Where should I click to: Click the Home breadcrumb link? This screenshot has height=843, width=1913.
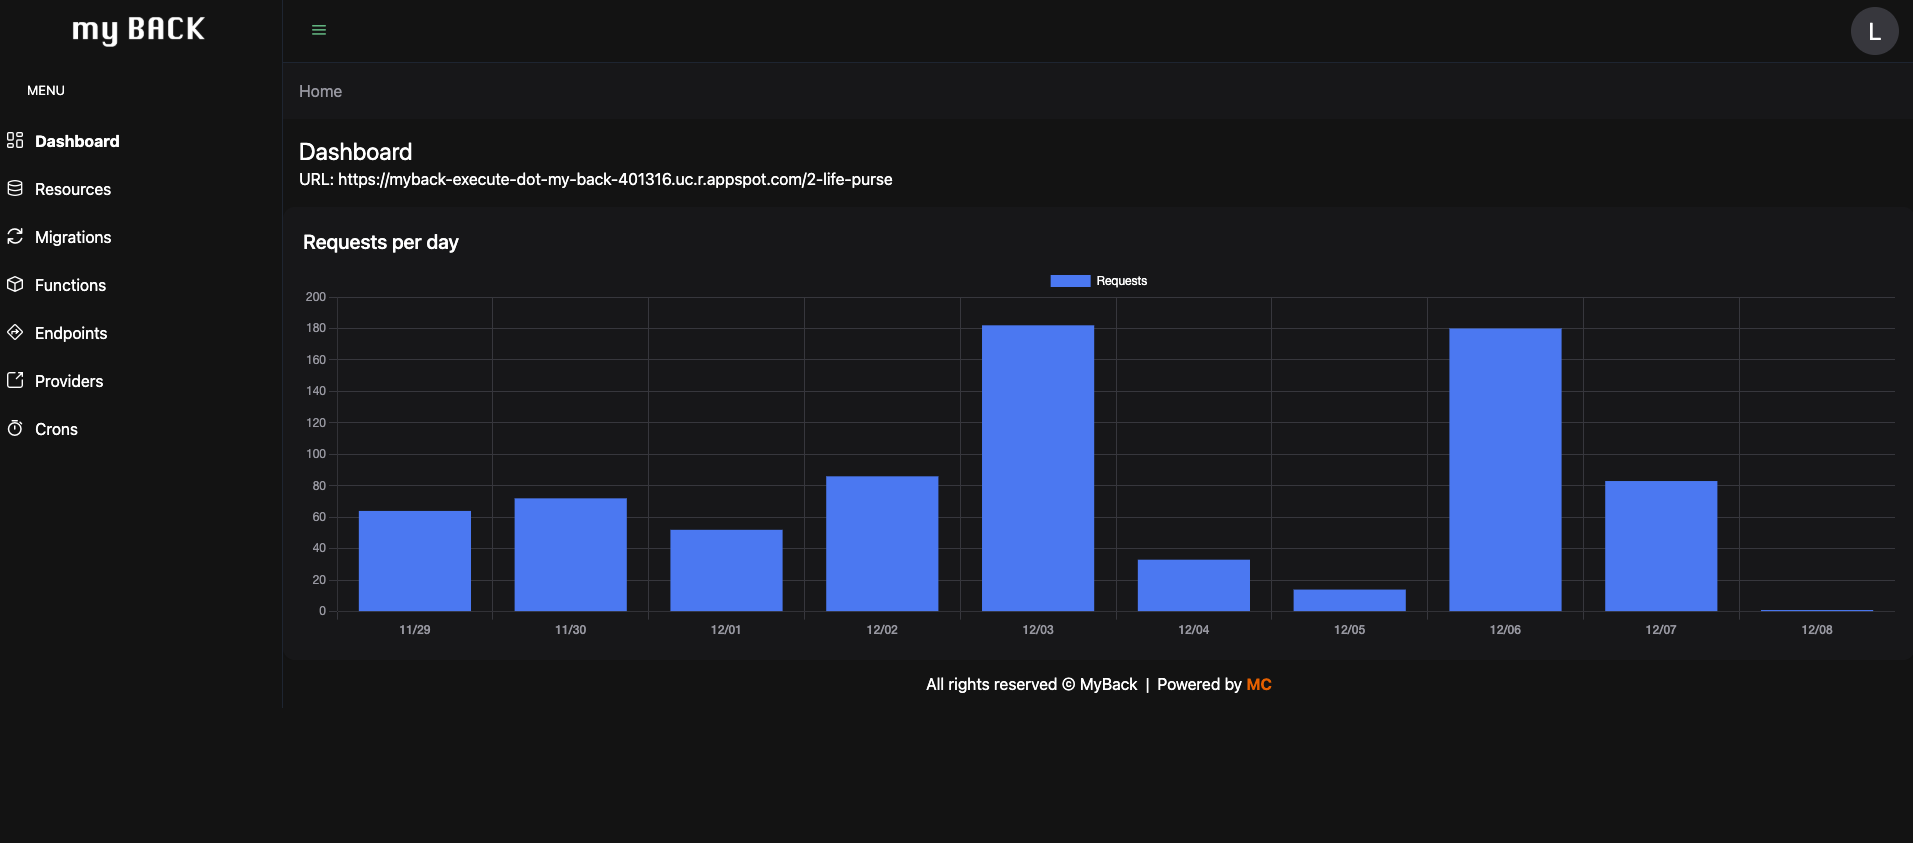320,91
